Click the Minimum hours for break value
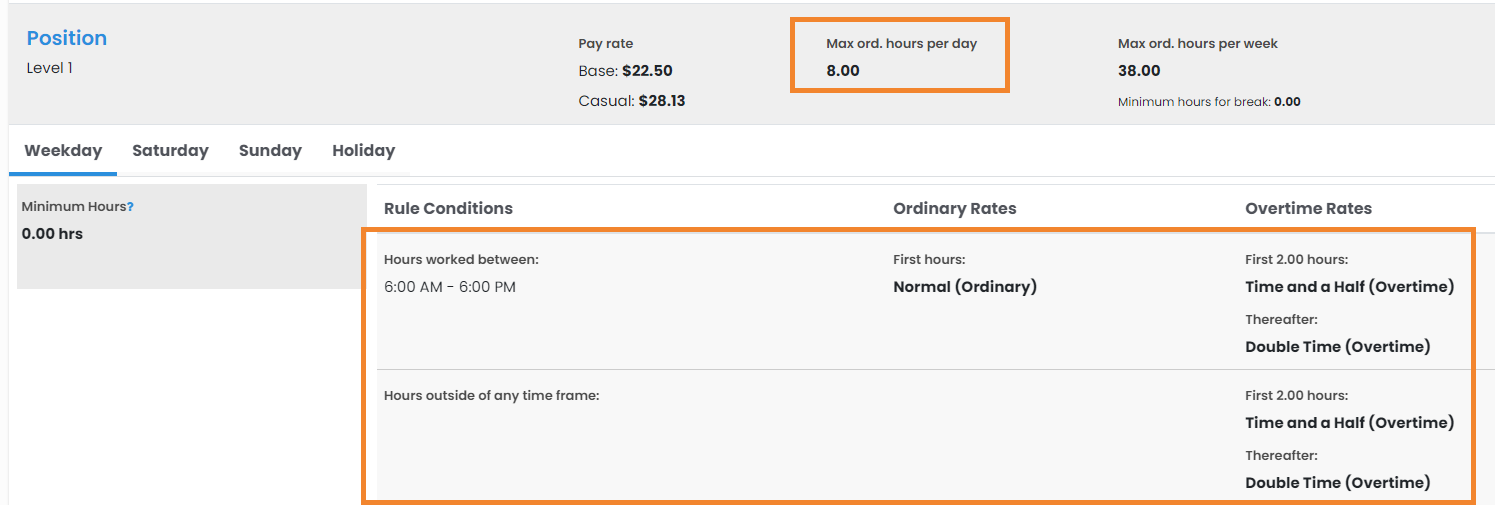 pos(1287,102)
